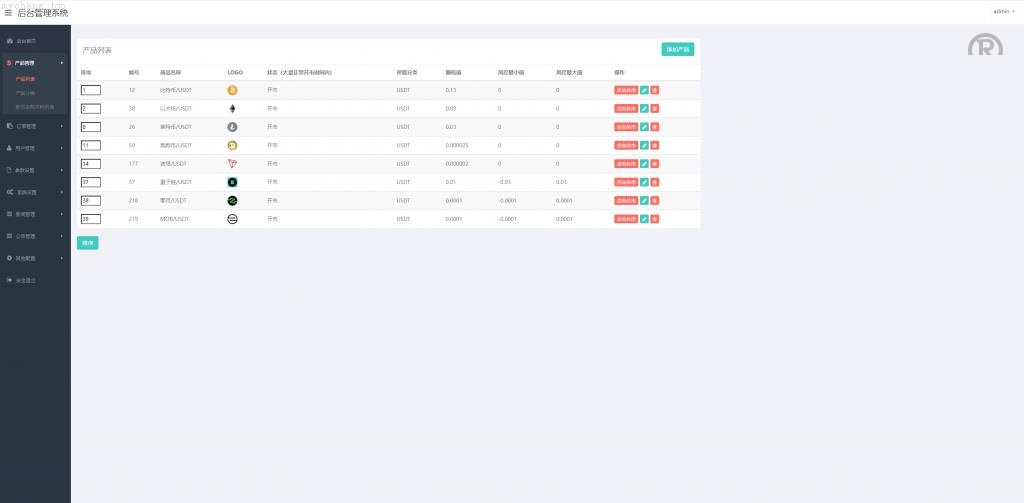1024x503 pixels.
Task: Click the edit pencil icon for Bitcoin/USDT row
Action: [x=644, y=90]
